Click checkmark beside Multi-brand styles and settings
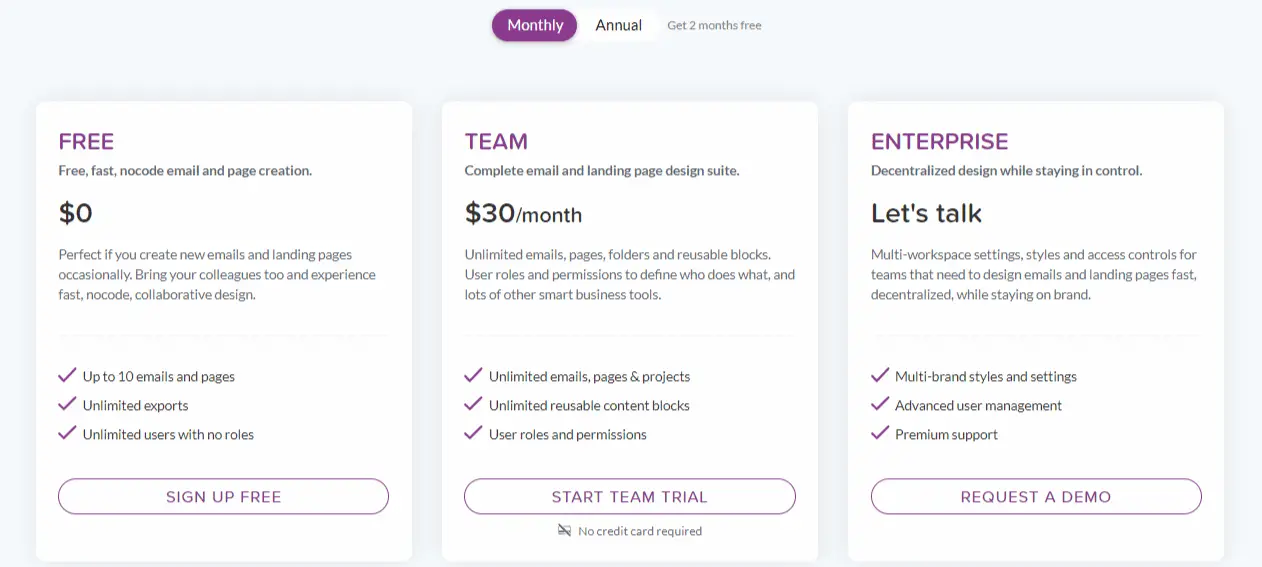 (x=880, y=375)
